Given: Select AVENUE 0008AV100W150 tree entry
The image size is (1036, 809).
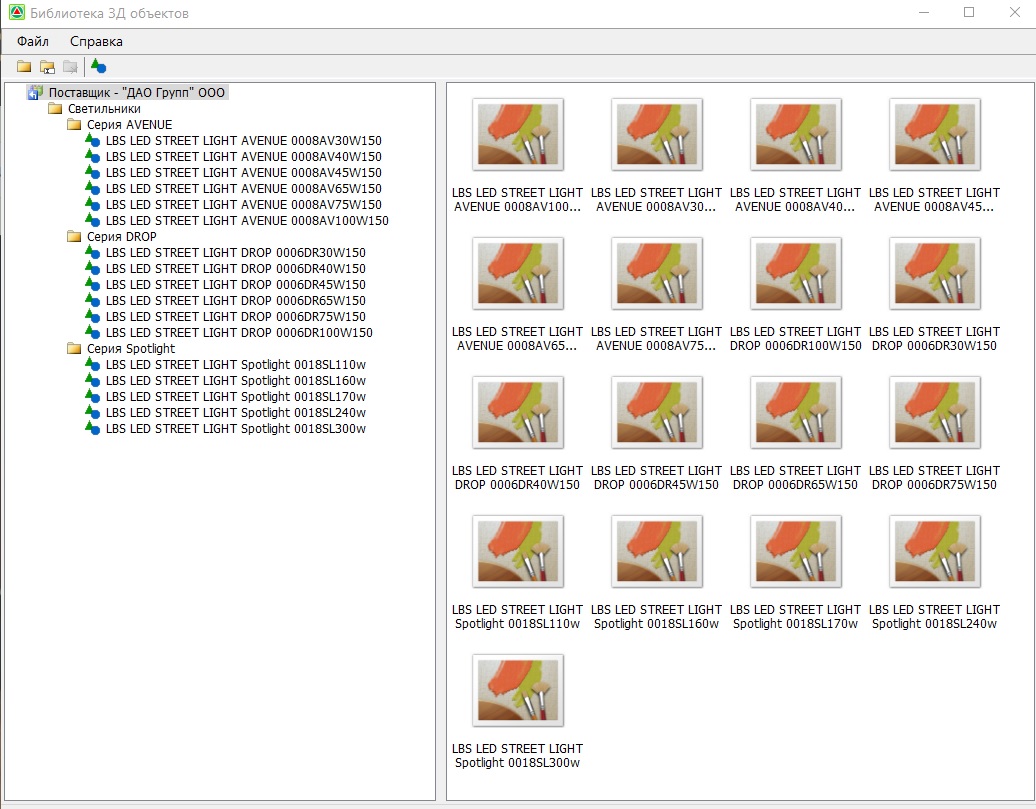Looking at the screenshot, I should pos(247,220).
